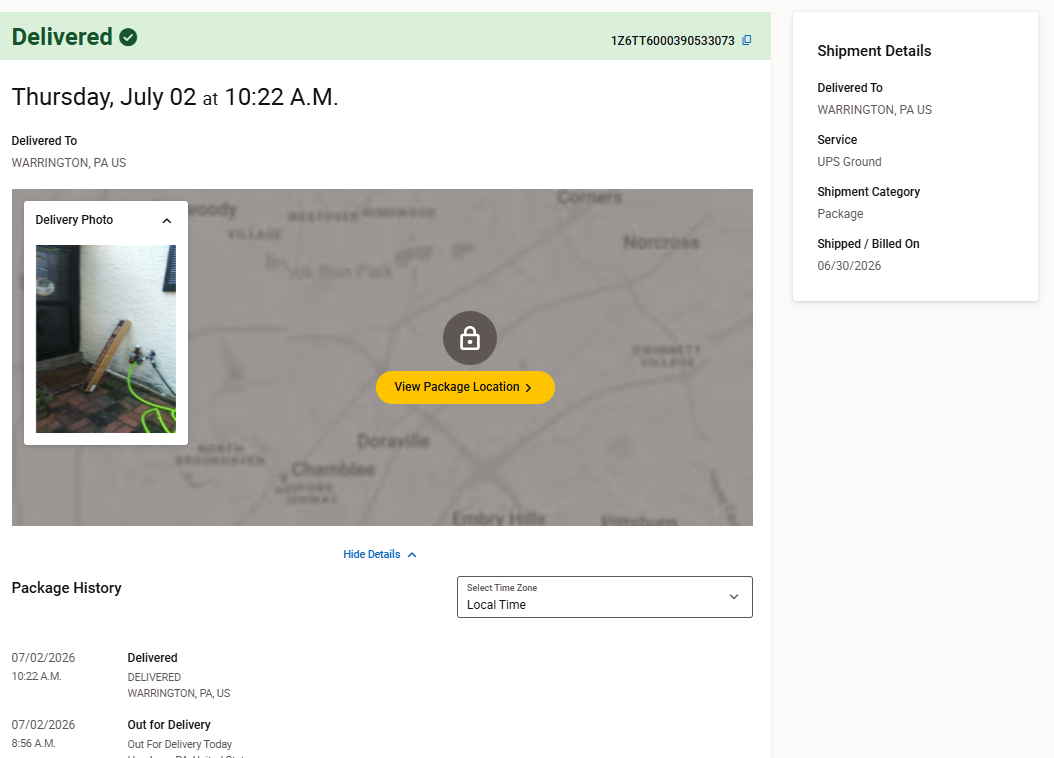Click the Delivery Photo panel title
1054x758 pixels.
pos(74,220)
